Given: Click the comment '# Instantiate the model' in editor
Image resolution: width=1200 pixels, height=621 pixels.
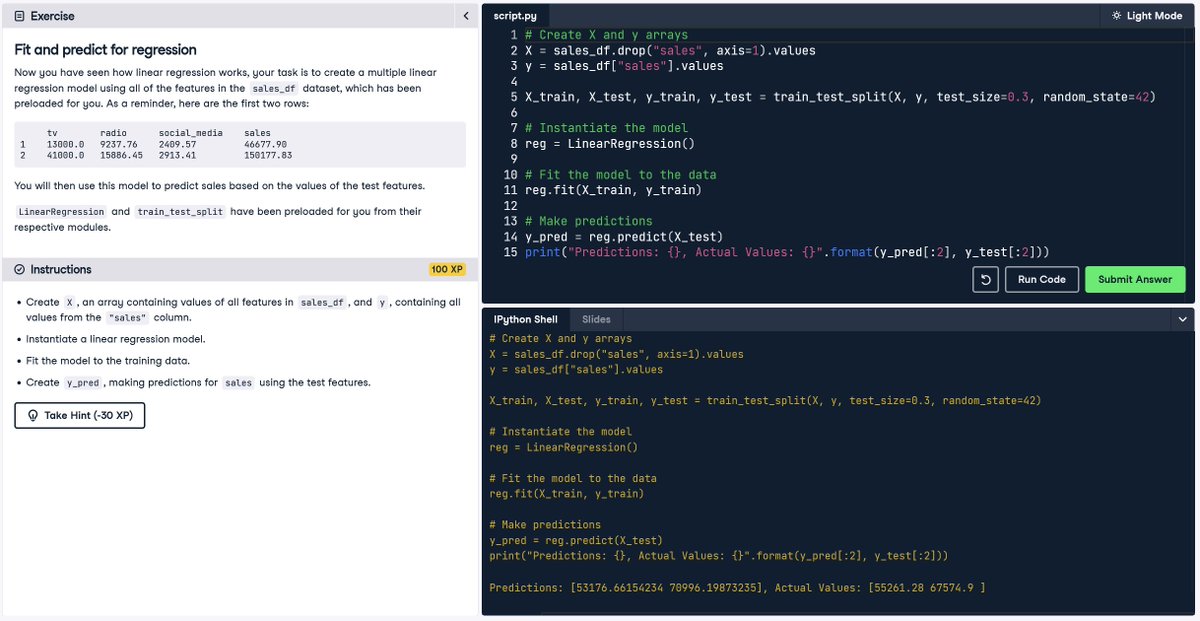Looking at the screenshot, I should pos(606,128).
